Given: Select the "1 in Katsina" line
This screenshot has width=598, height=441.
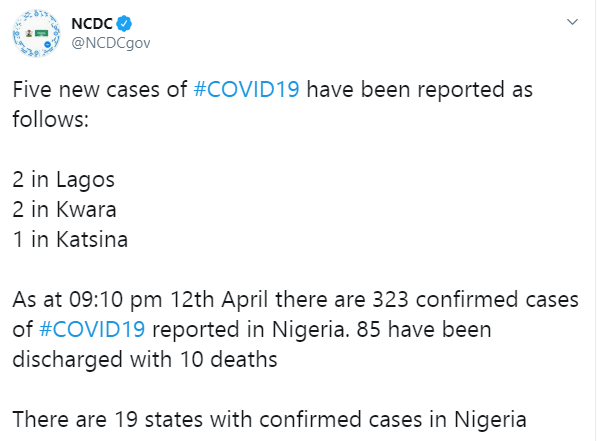Looking at the screenshot, I should click(x=70, y=239).
